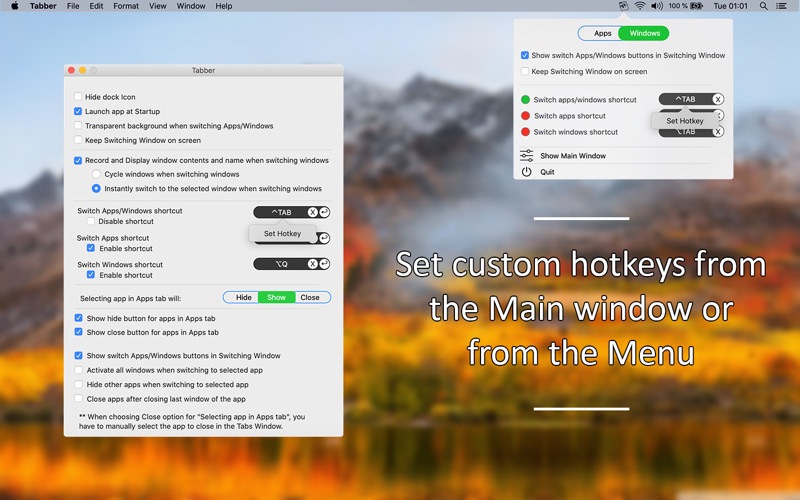
Task: Enable Close apps after closing last window
Action: pos(79,398)
